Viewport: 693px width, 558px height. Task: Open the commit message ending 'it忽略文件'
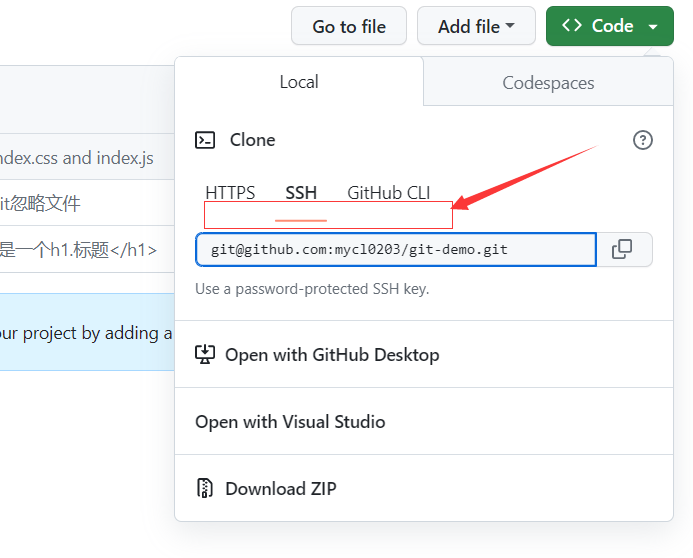click(40, 204)
